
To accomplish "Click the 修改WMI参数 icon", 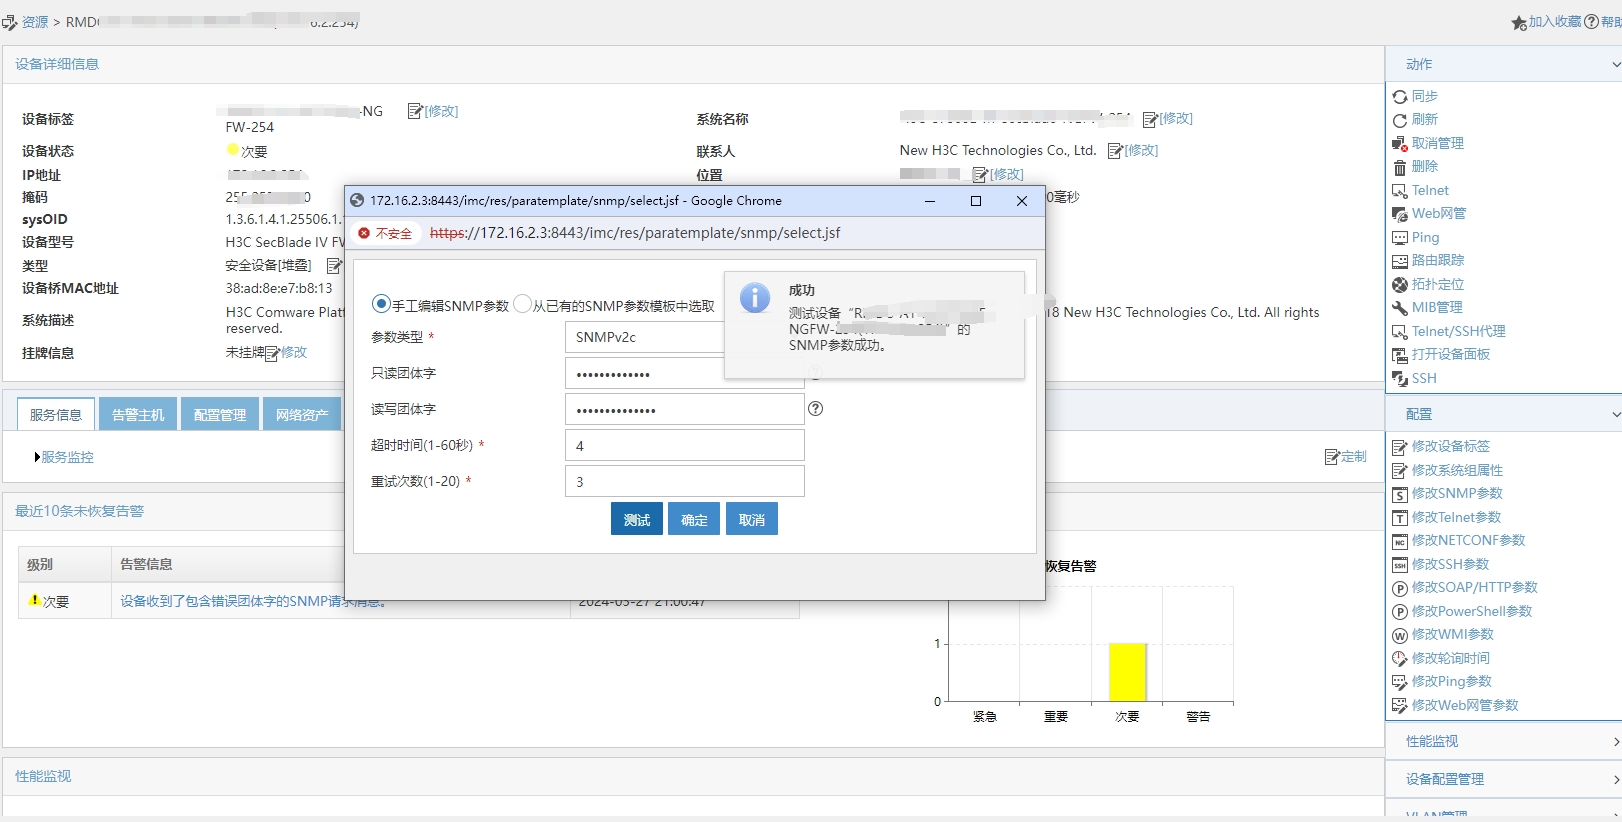I will [1400, 635].
